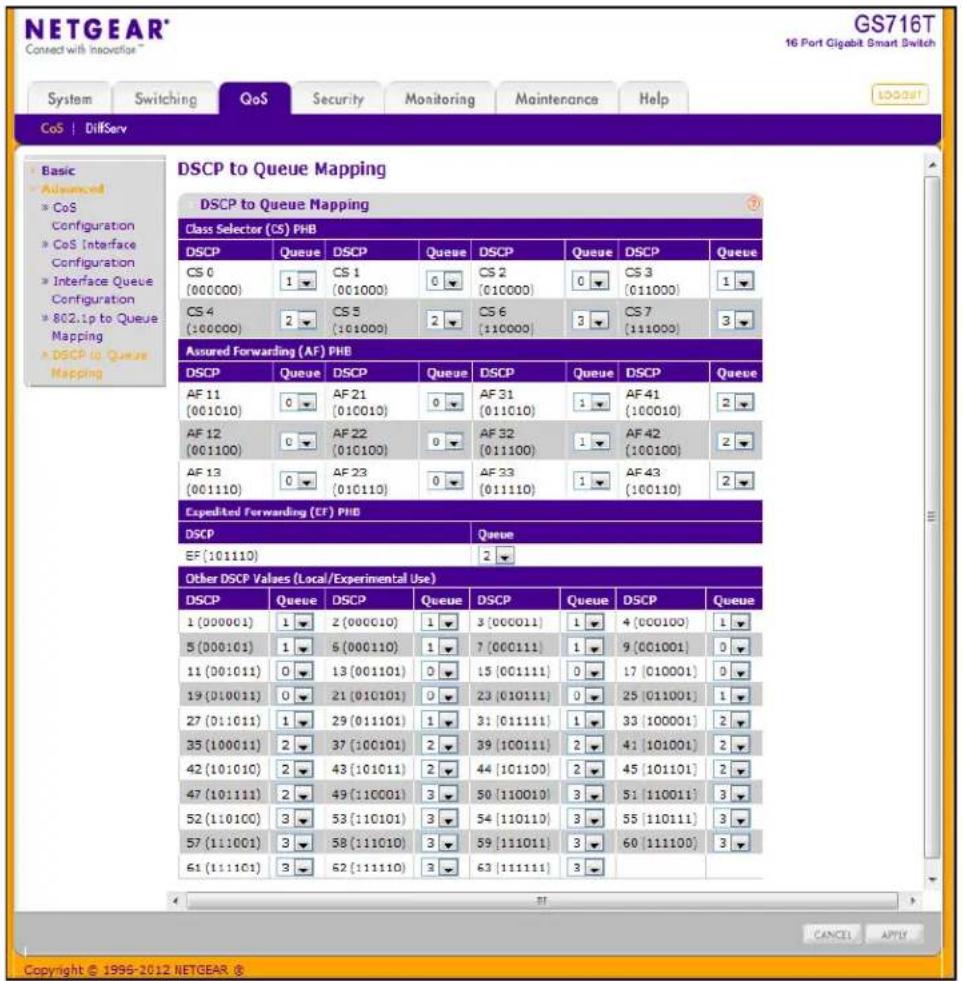Open the AF 41 queue dropdown
This screenshot has width=962, height=981.
point(735,402)
